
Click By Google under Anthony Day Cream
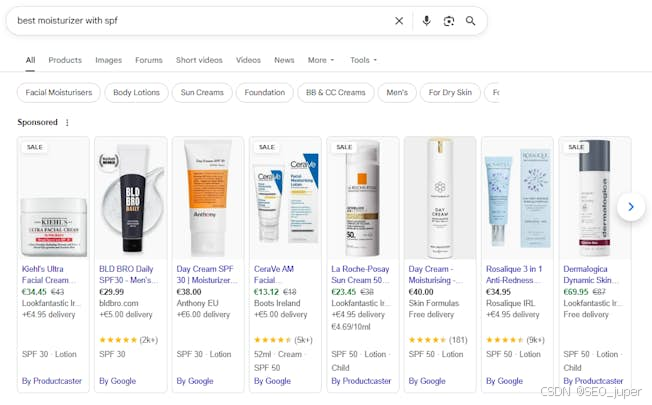[x=195, y=380]
